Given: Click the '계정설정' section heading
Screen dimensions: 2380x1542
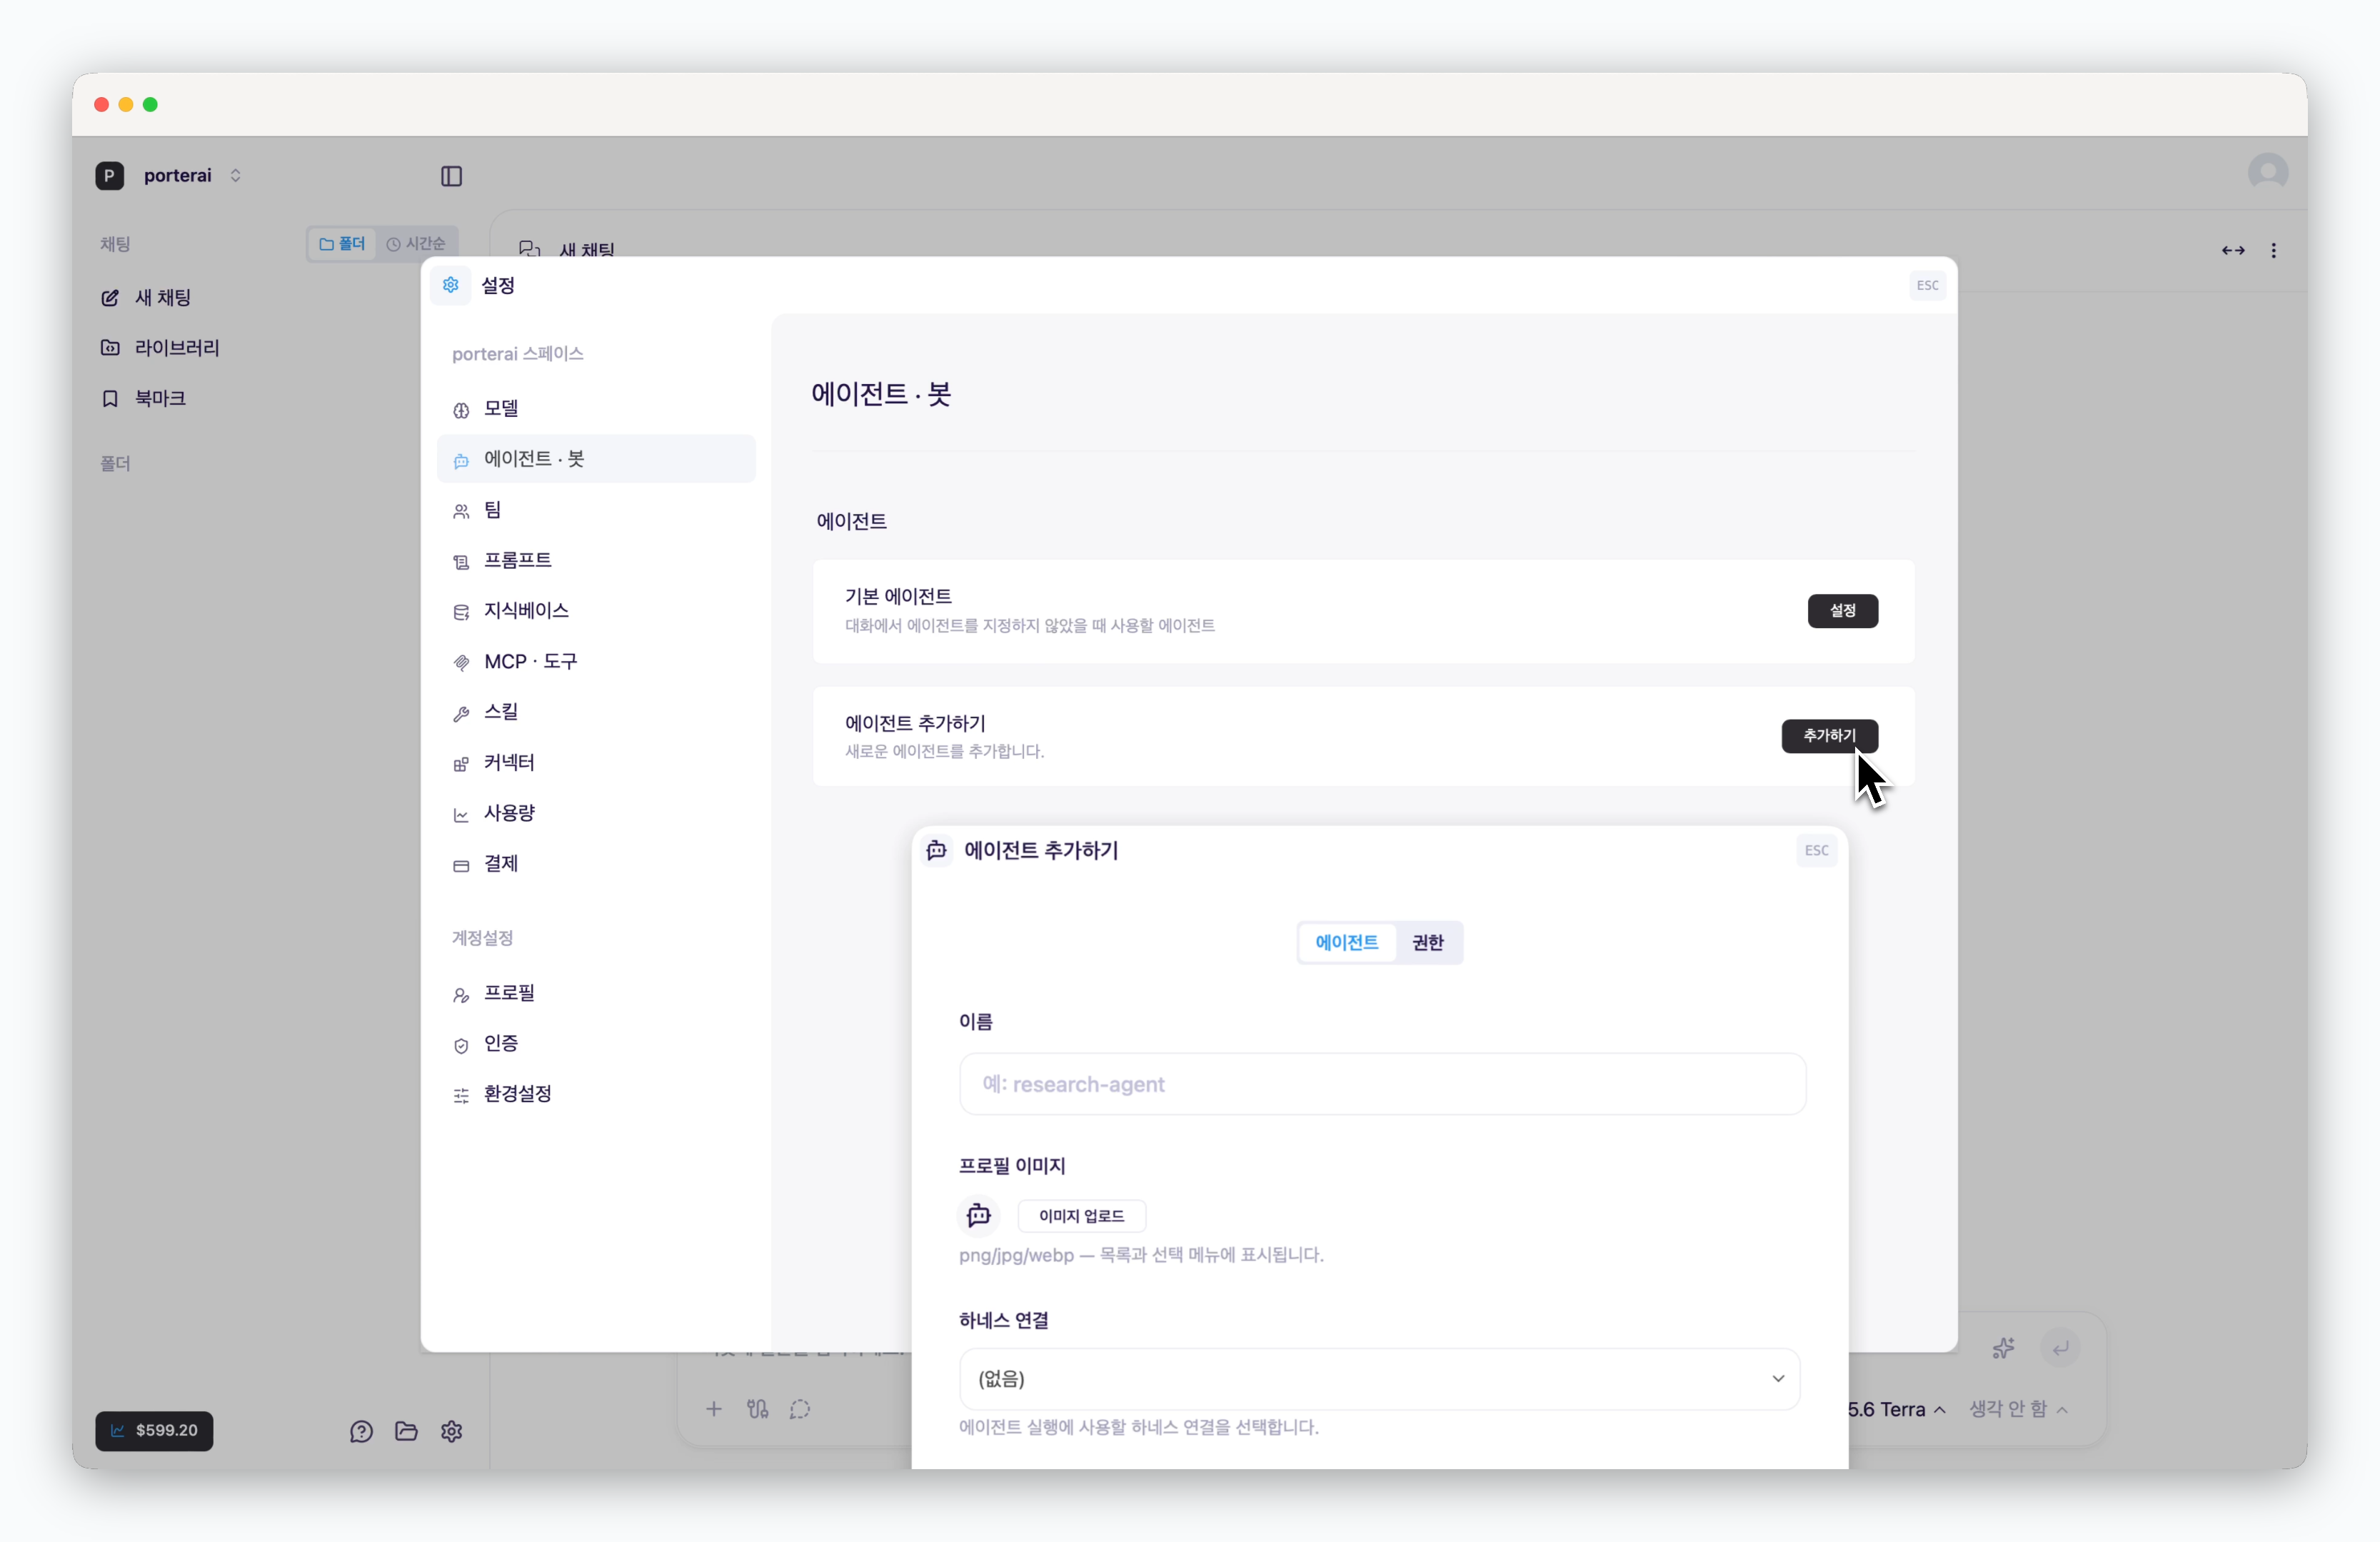Looking at the screenshot, I should [482, 938].
